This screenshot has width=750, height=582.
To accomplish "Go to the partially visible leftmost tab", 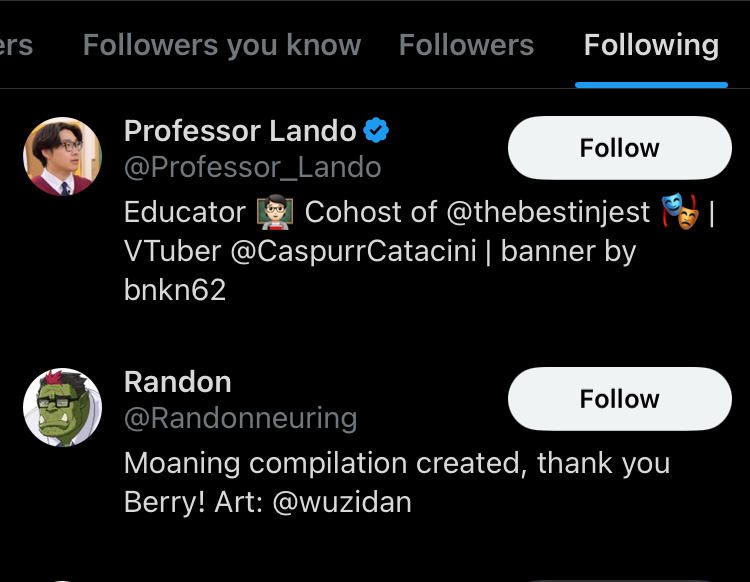I will coord(16,45).
